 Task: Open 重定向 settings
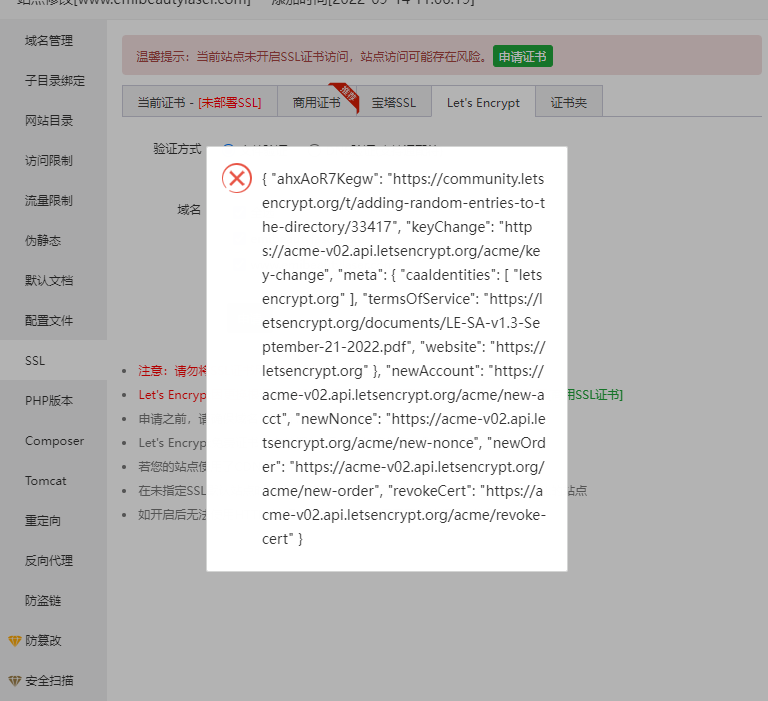click(x=43, y=521)
